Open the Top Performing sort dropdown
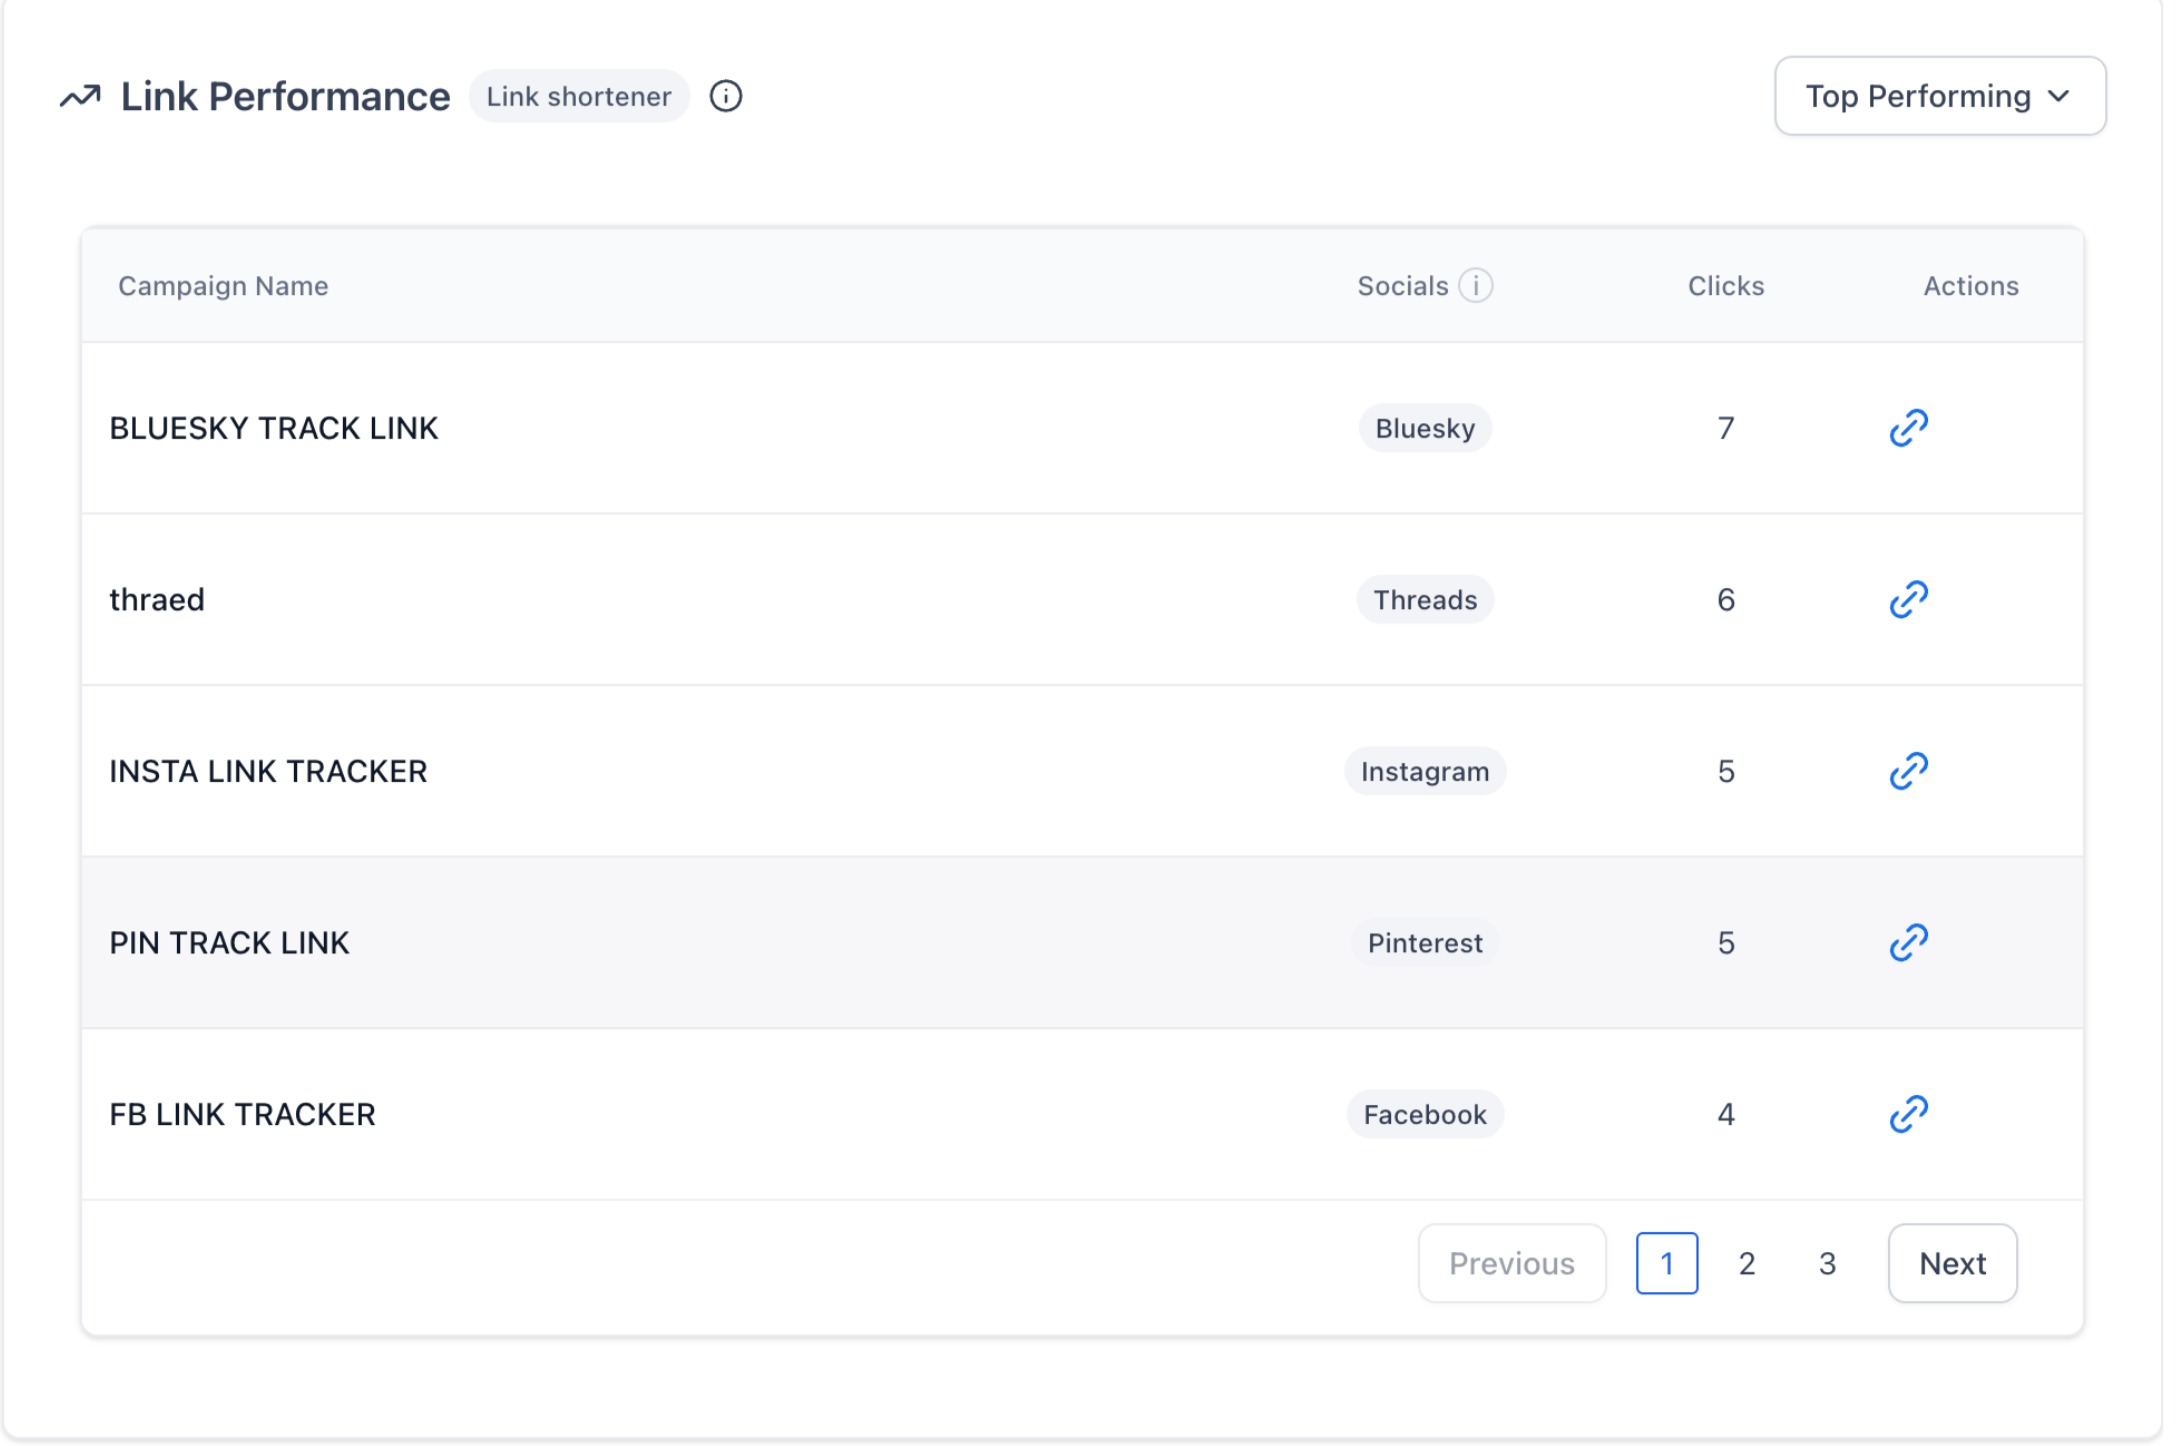Image resolution: width=2178 pixels, height=1446 pixels. (1939, 96)
